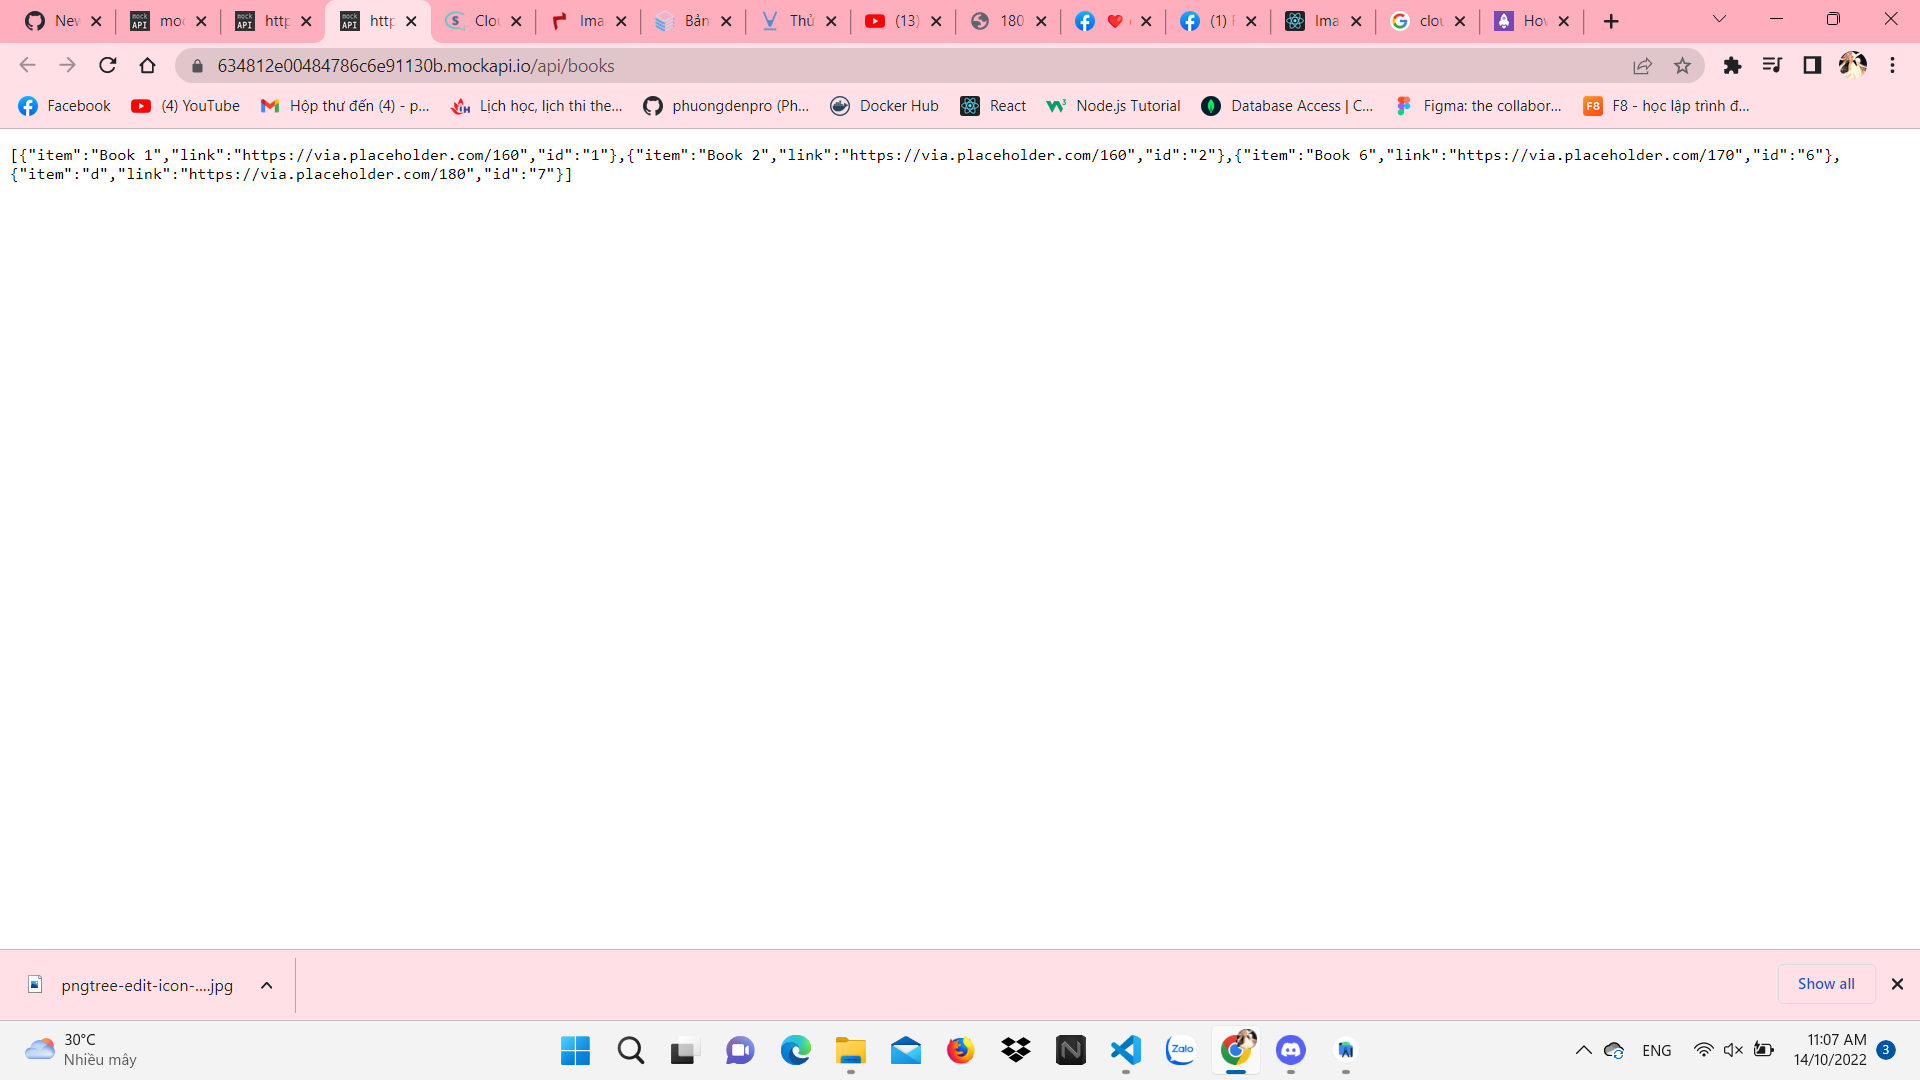Switch to the Cloudinary tab
Viewport: 1920px width, 1080px height.
484,20
